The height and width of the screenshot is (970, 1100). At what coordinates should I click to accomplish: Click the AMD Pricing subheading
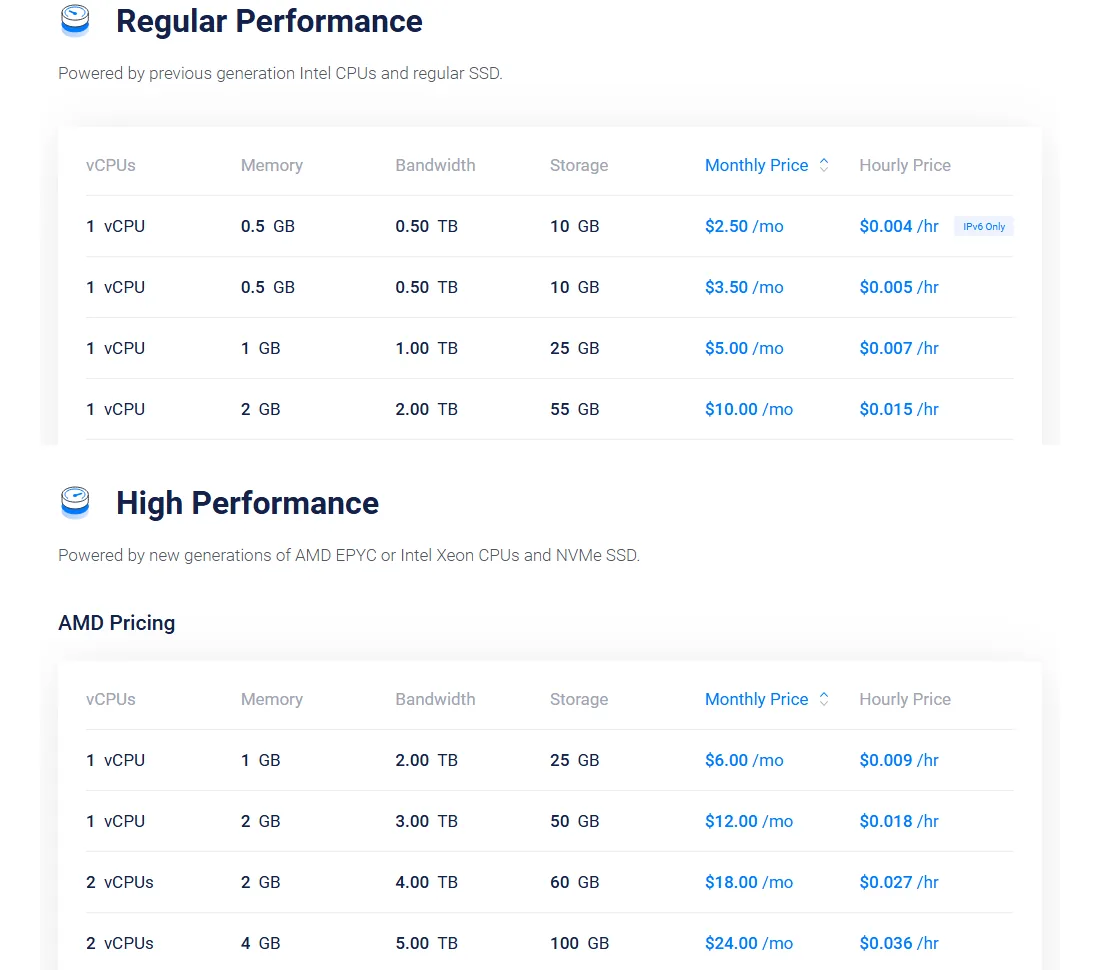pos(116,622)
